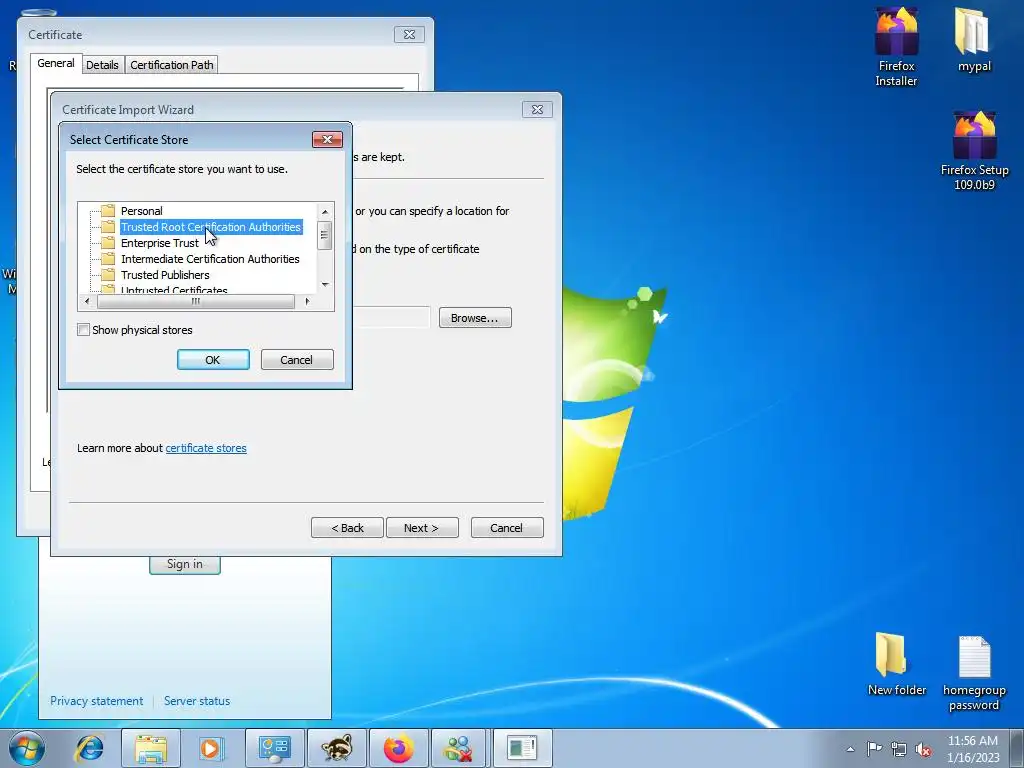Open the Server status link
The height and width of the screenshot is (768, 1024).
pyautogui.click(x=197, y=701)
